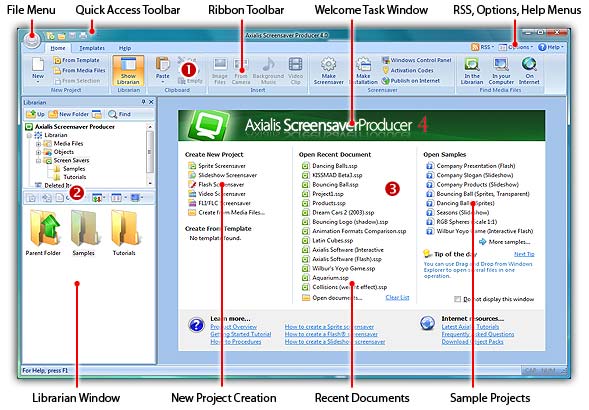Switch to the Templates ribbon tab
Image resolution: width=589 pixels, height=410 pixels.
coord(92,48)
